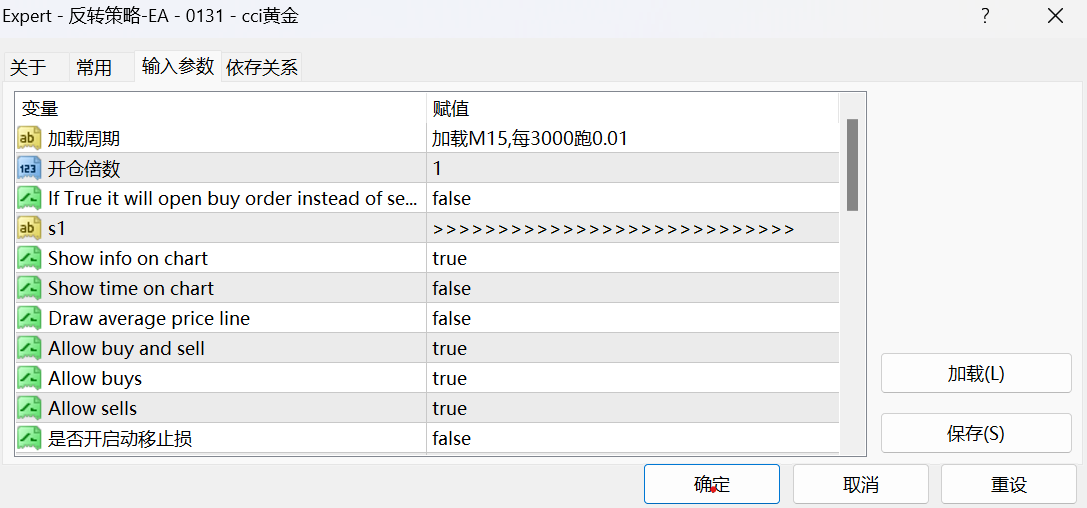Click true value for Show info on chart
1087x508 pixels.
[x=449, y=259]
